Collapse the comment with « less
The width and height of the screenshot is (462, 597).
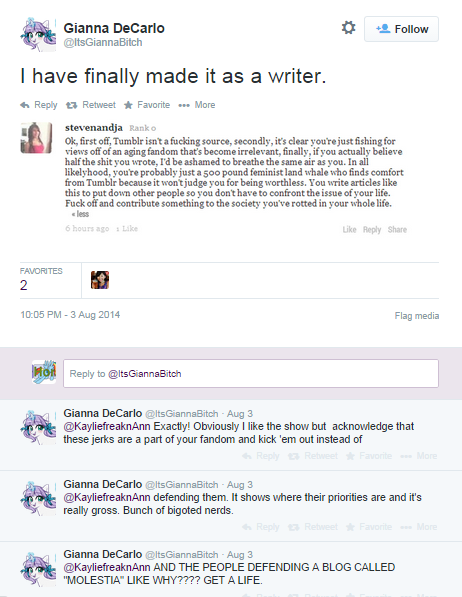click(80, 214)
